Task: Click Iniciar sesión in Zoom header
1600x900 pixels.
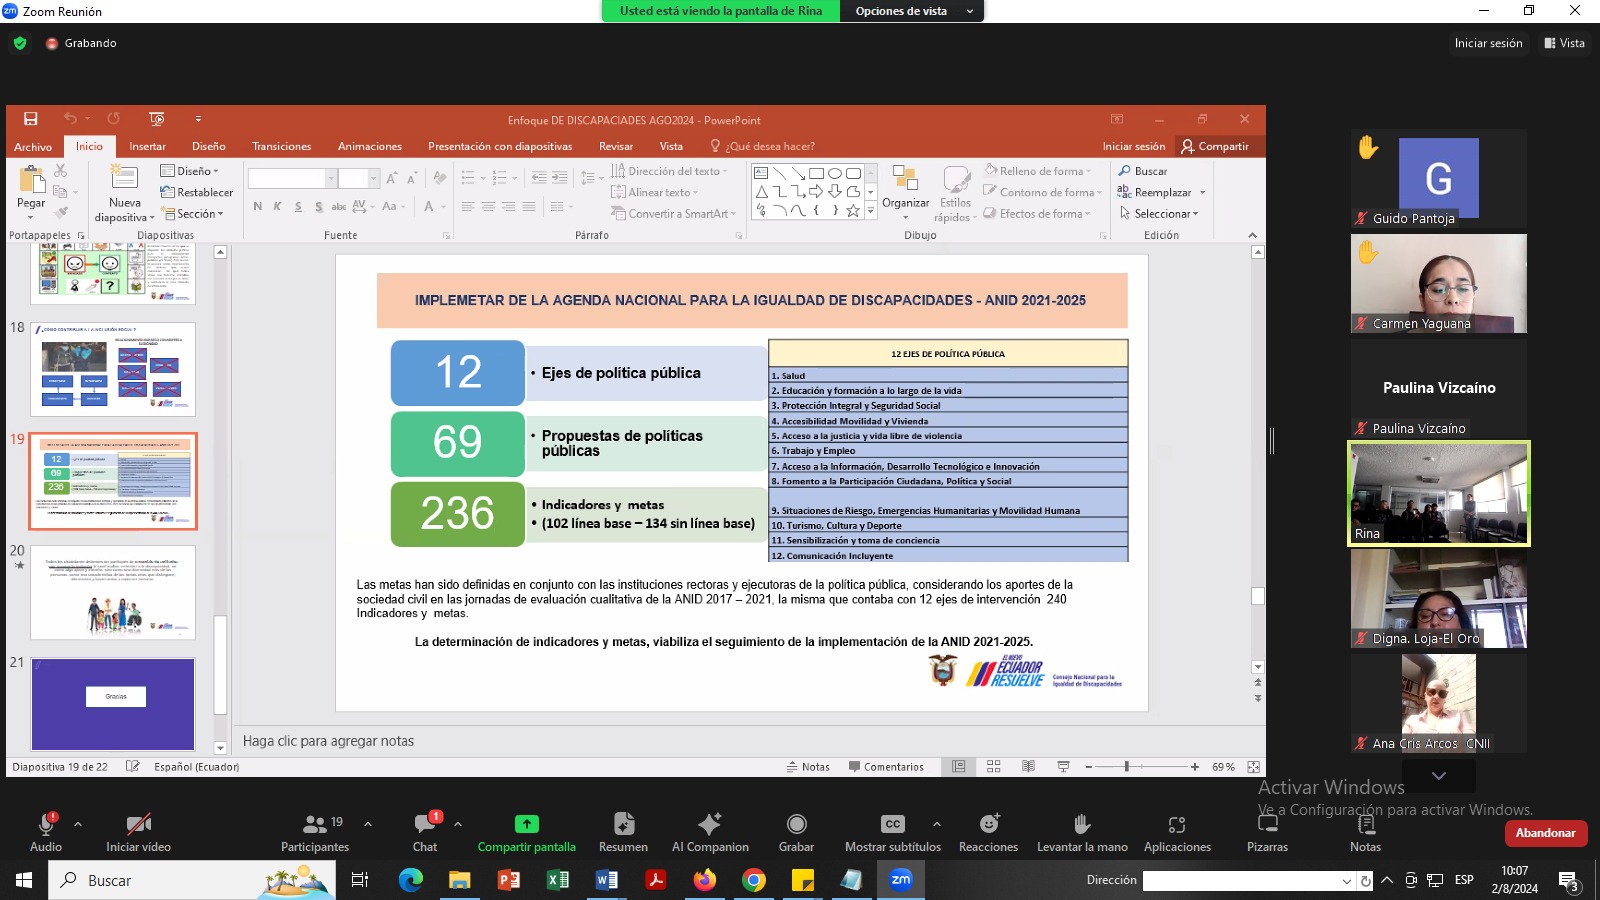Action: pos(1488,43)
